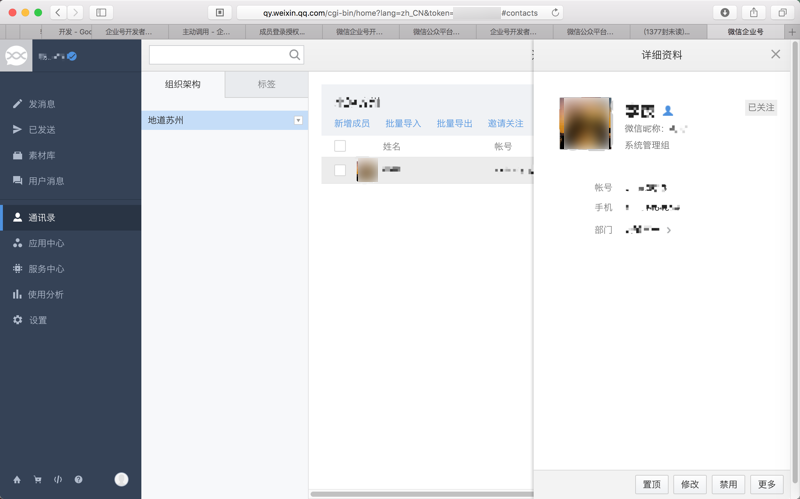The height and width of the screenshot is (499, 800).
Task: Tick the select-all checkbox in the table header
Action: 340,146
